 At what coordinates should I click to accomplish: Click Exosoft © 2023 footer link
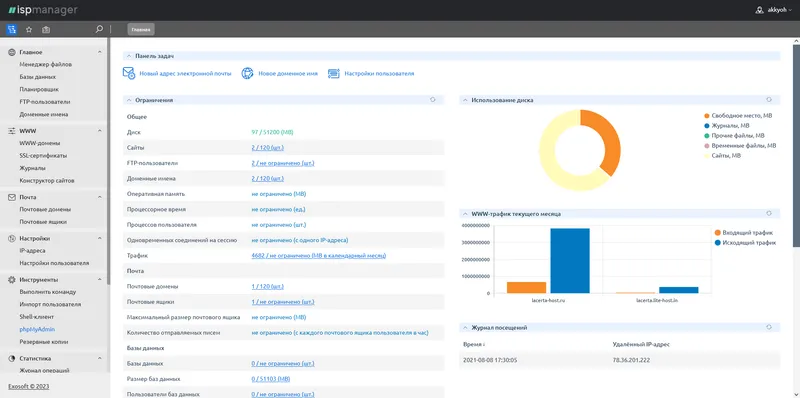(29, 386)
